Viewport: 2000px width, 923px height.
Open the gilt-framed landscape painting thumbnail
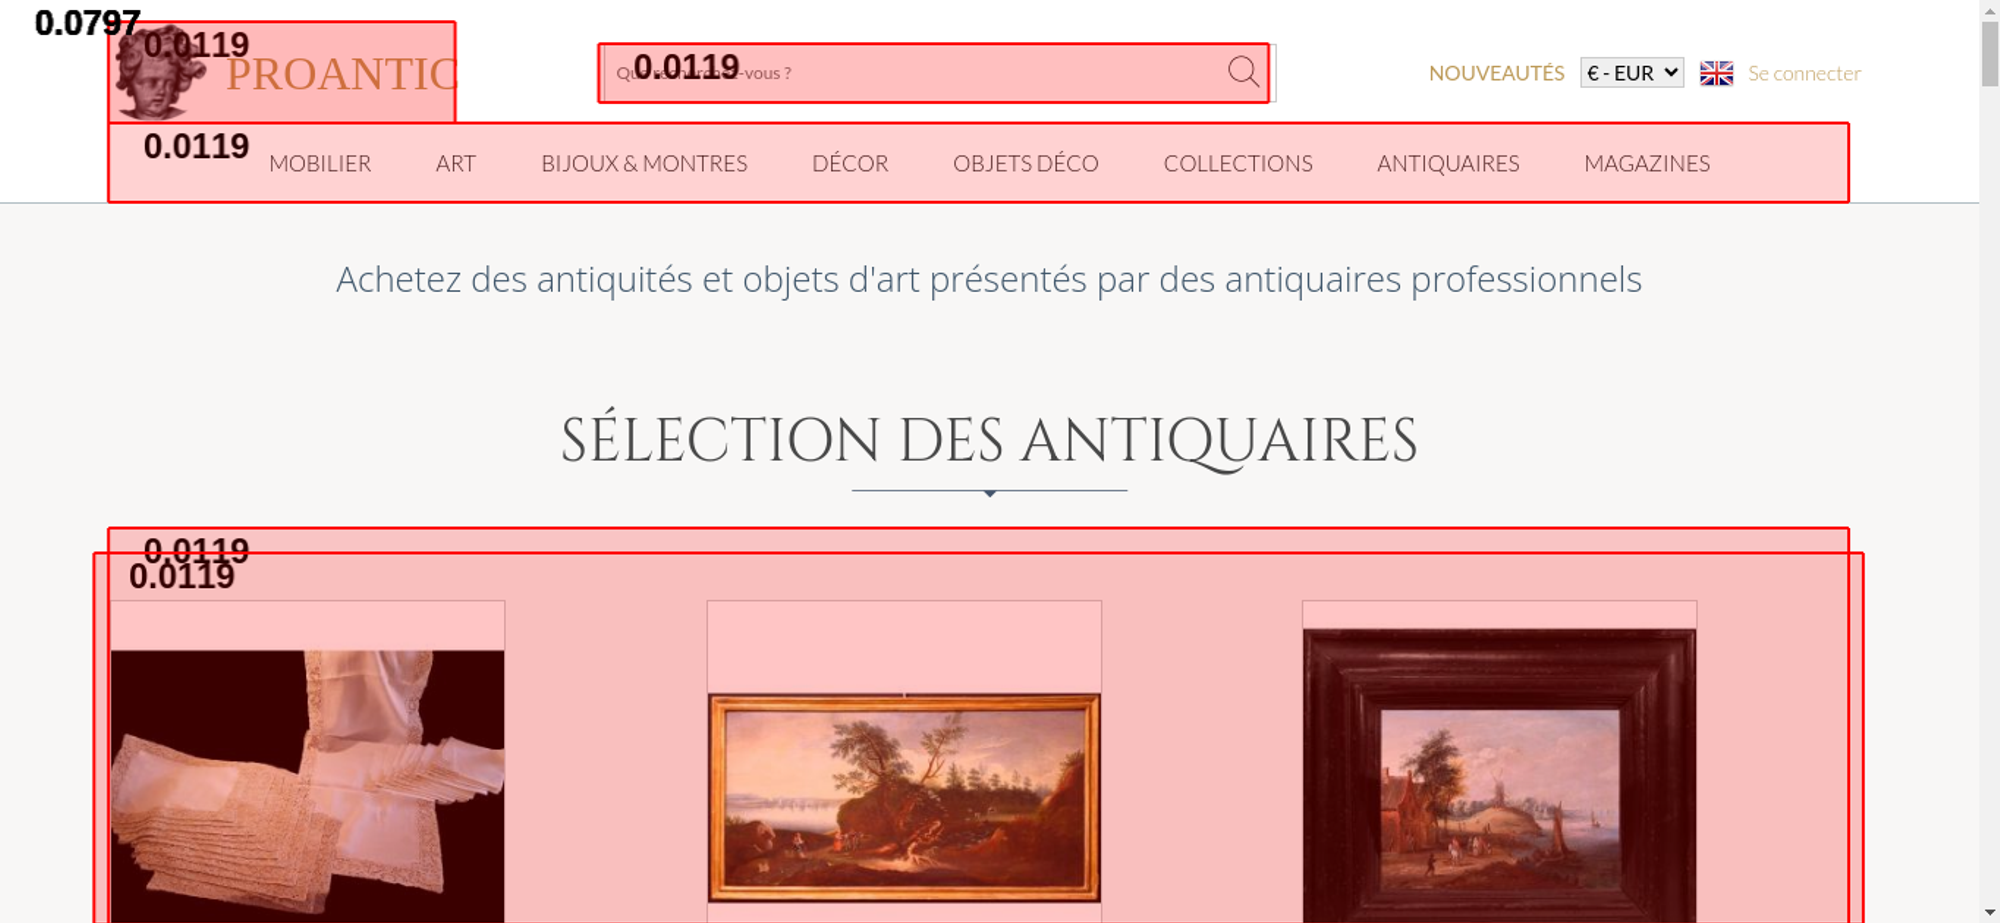point(904,797)
